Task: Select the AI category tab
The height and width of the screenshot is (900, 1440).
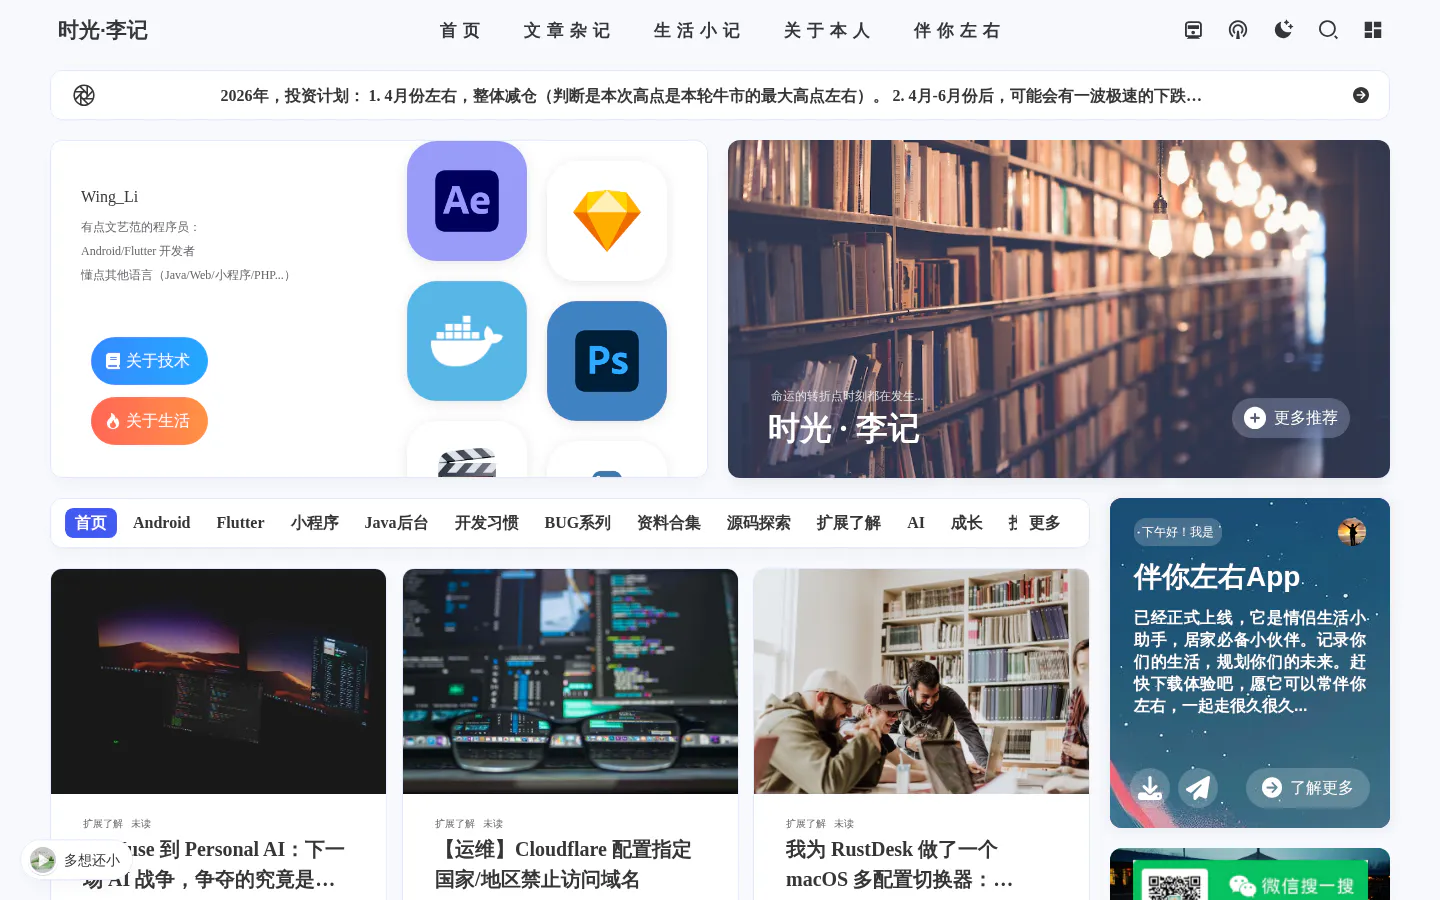Action: tap(916, 523)
